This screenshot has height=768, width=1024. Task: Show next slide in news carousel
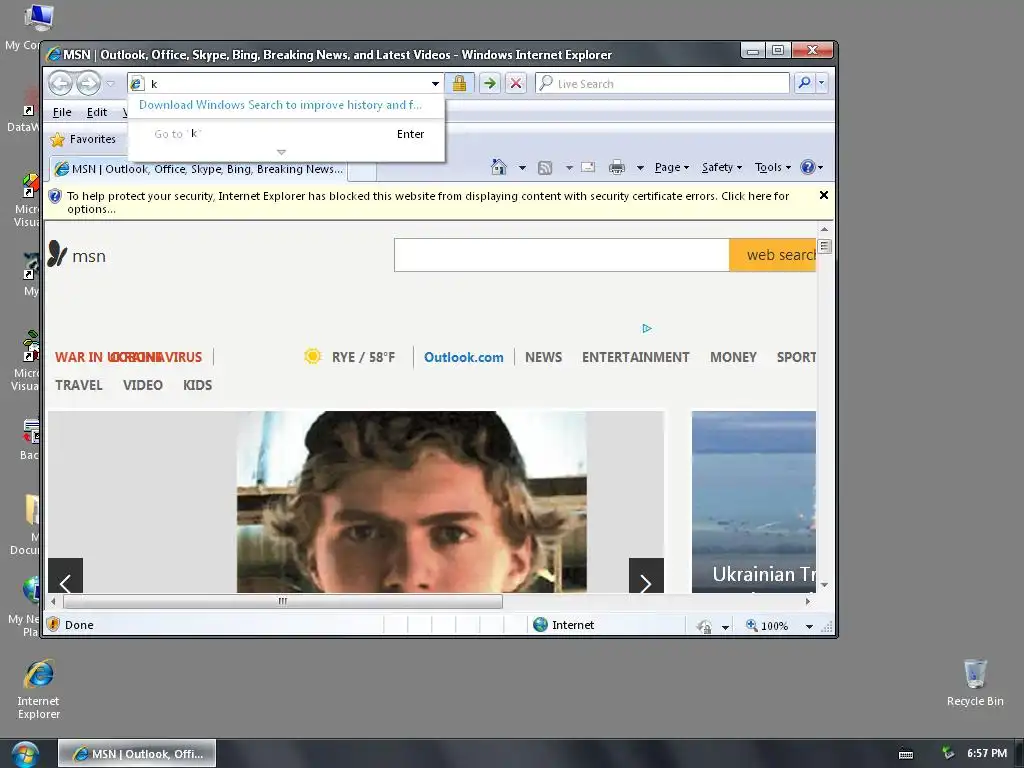[646, 576]
